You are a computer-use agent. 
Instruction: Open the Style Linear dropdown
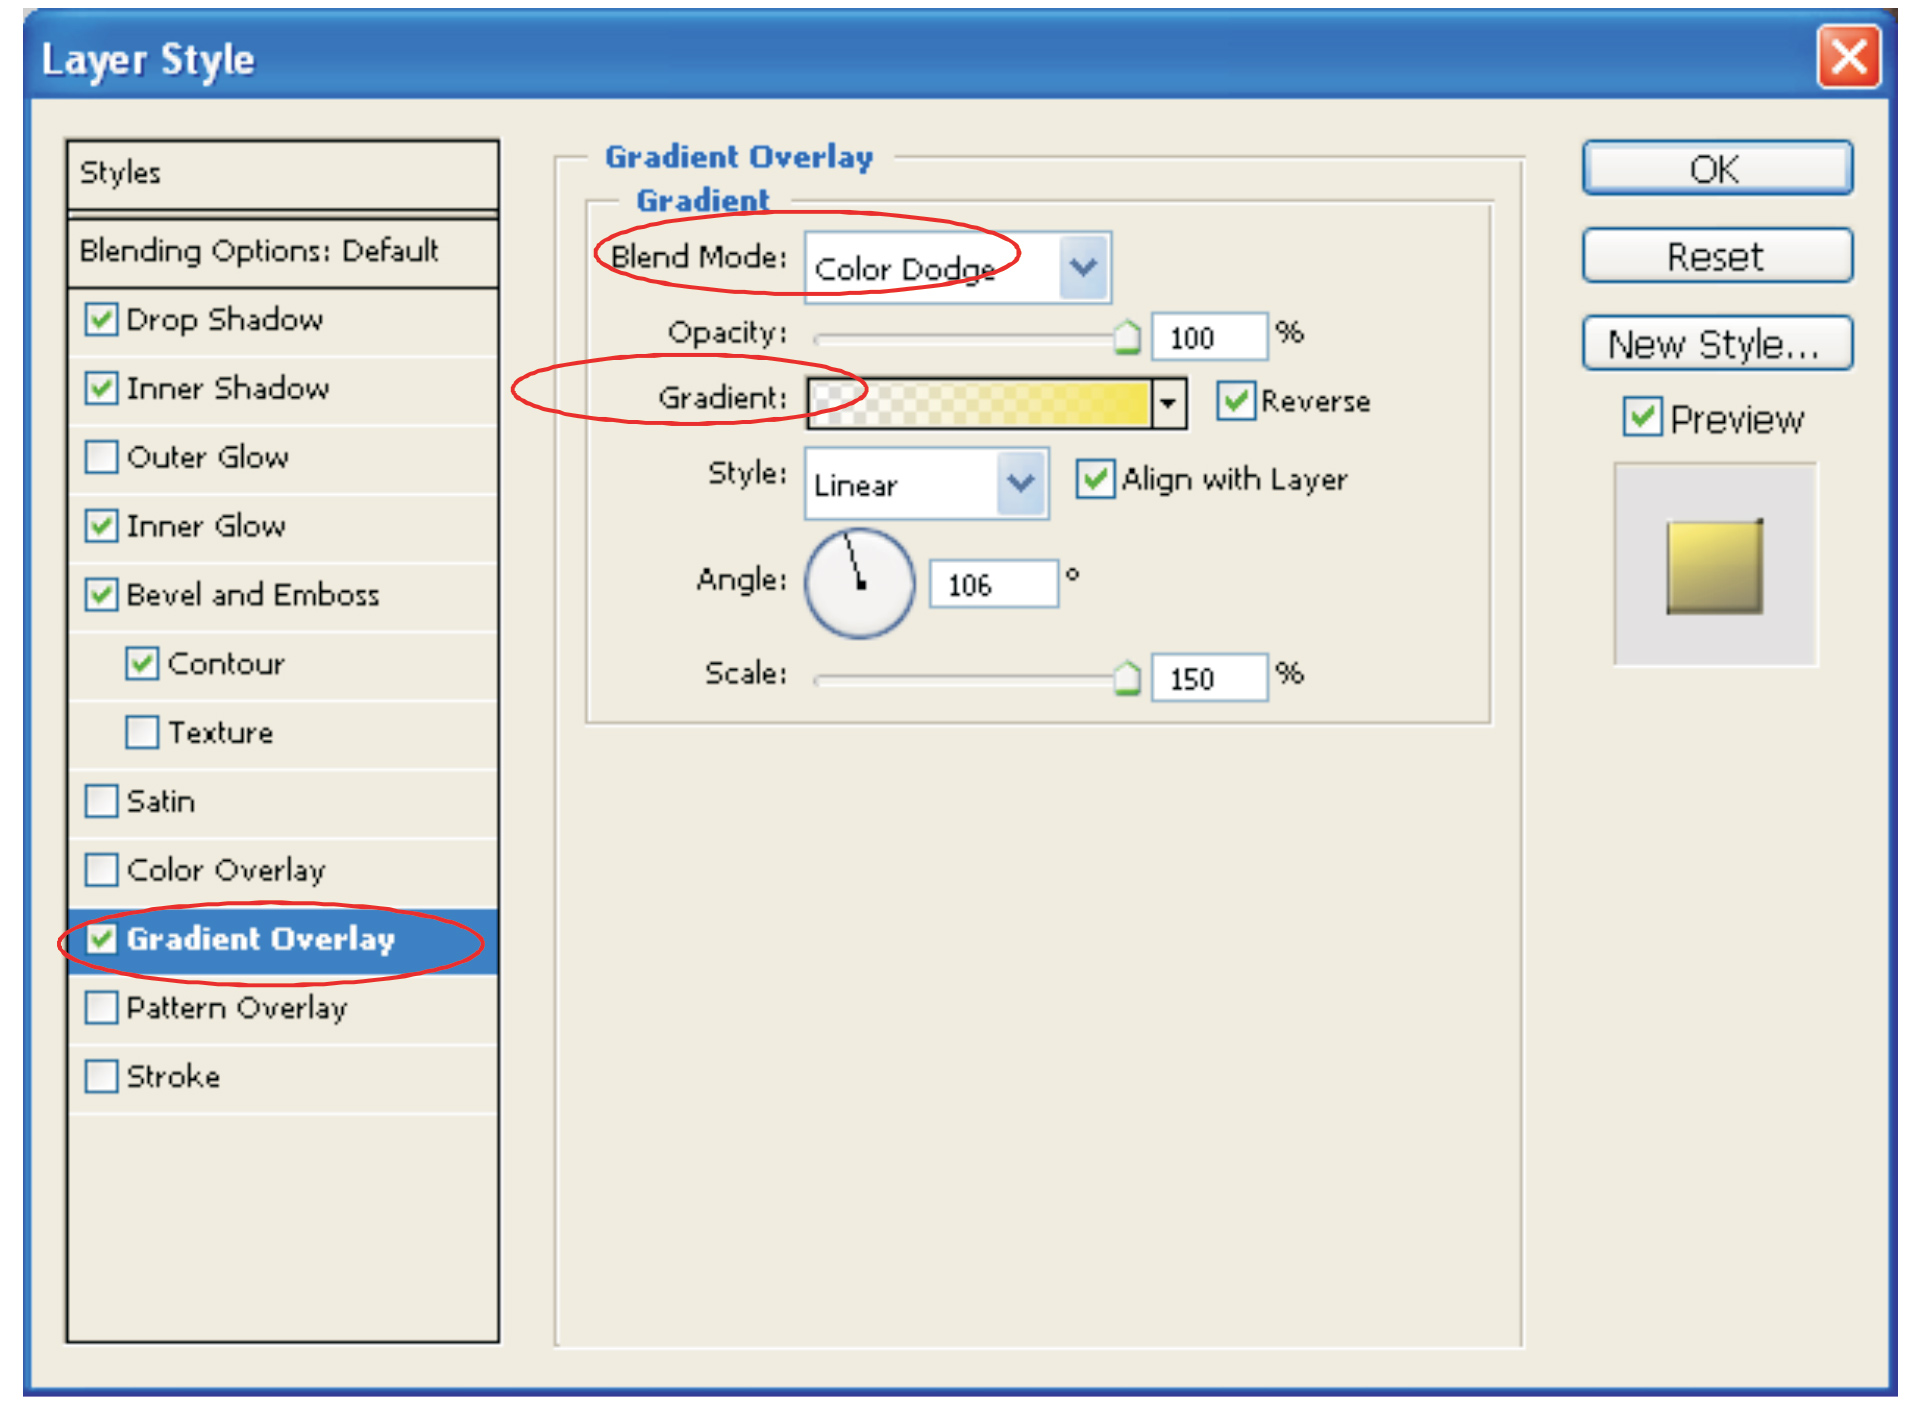point(1021,484)
